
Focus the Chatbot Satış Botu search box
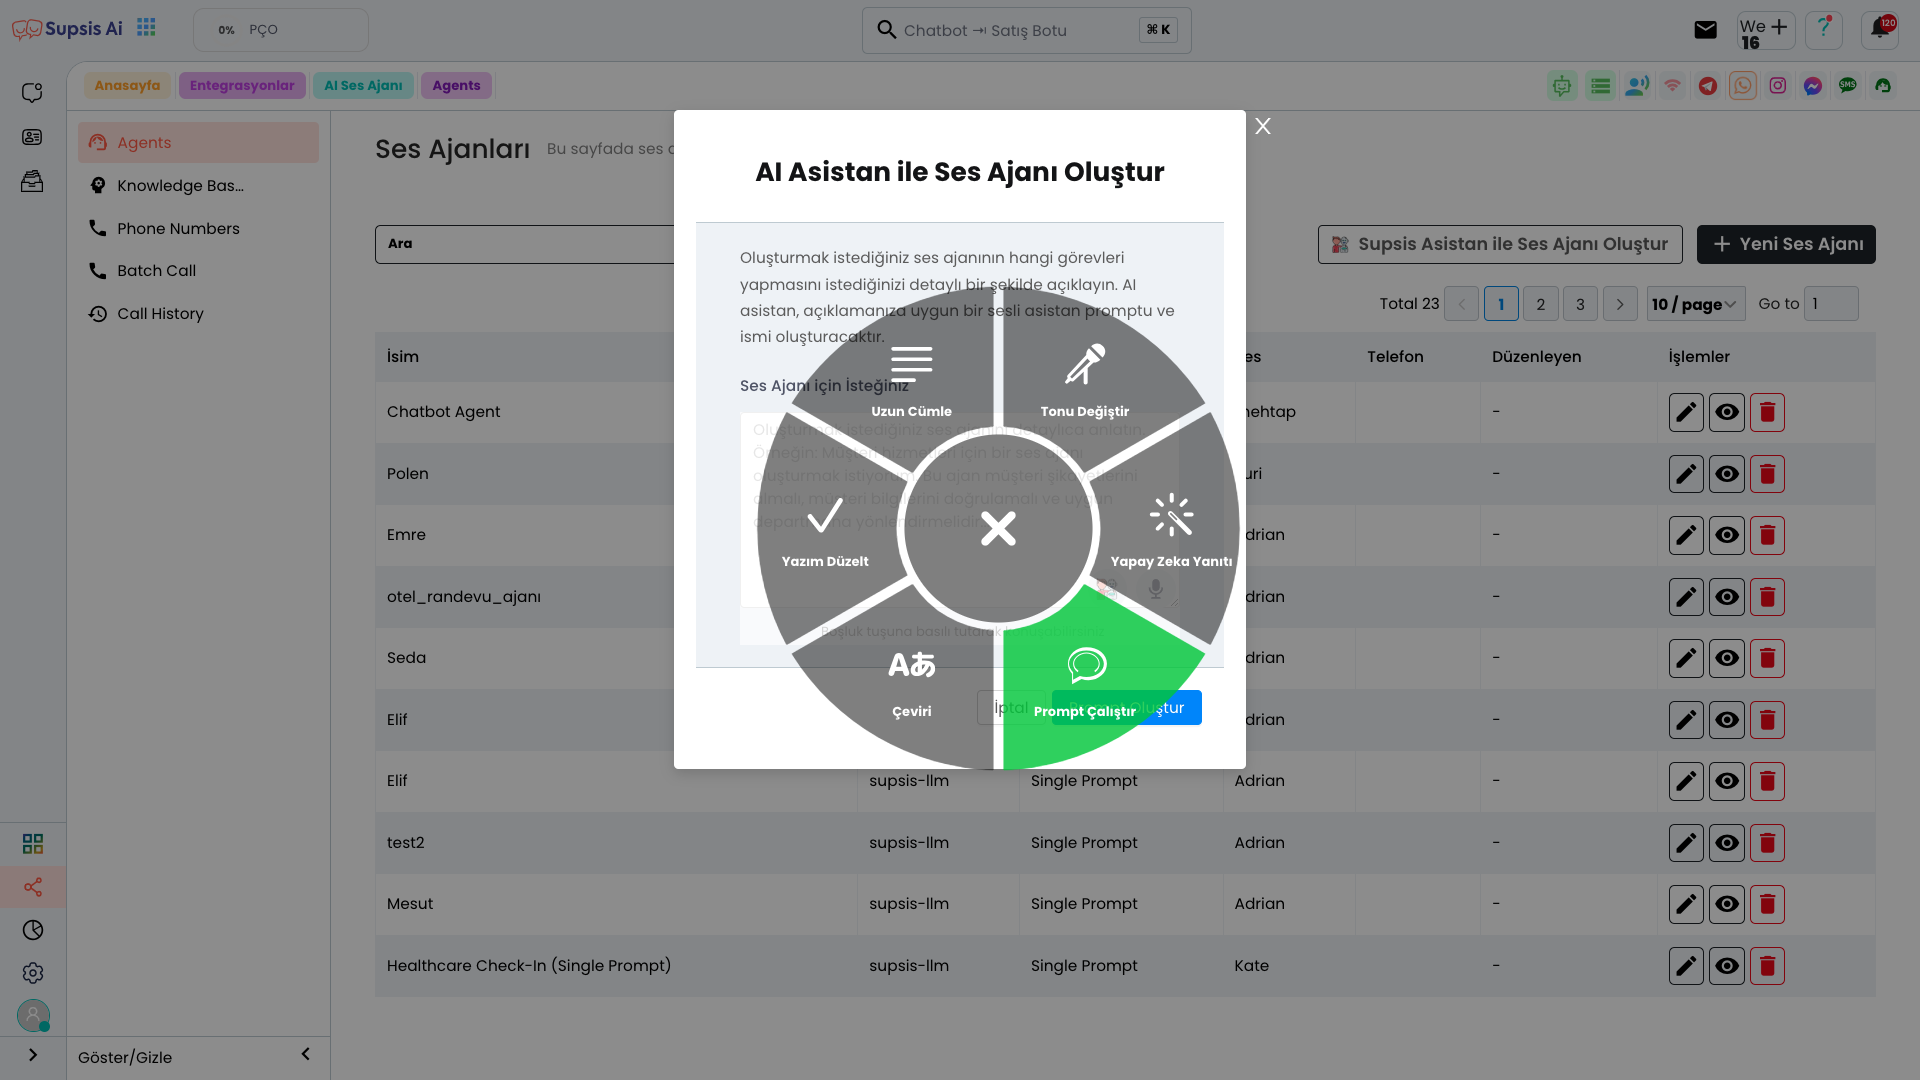point(1027,30)
